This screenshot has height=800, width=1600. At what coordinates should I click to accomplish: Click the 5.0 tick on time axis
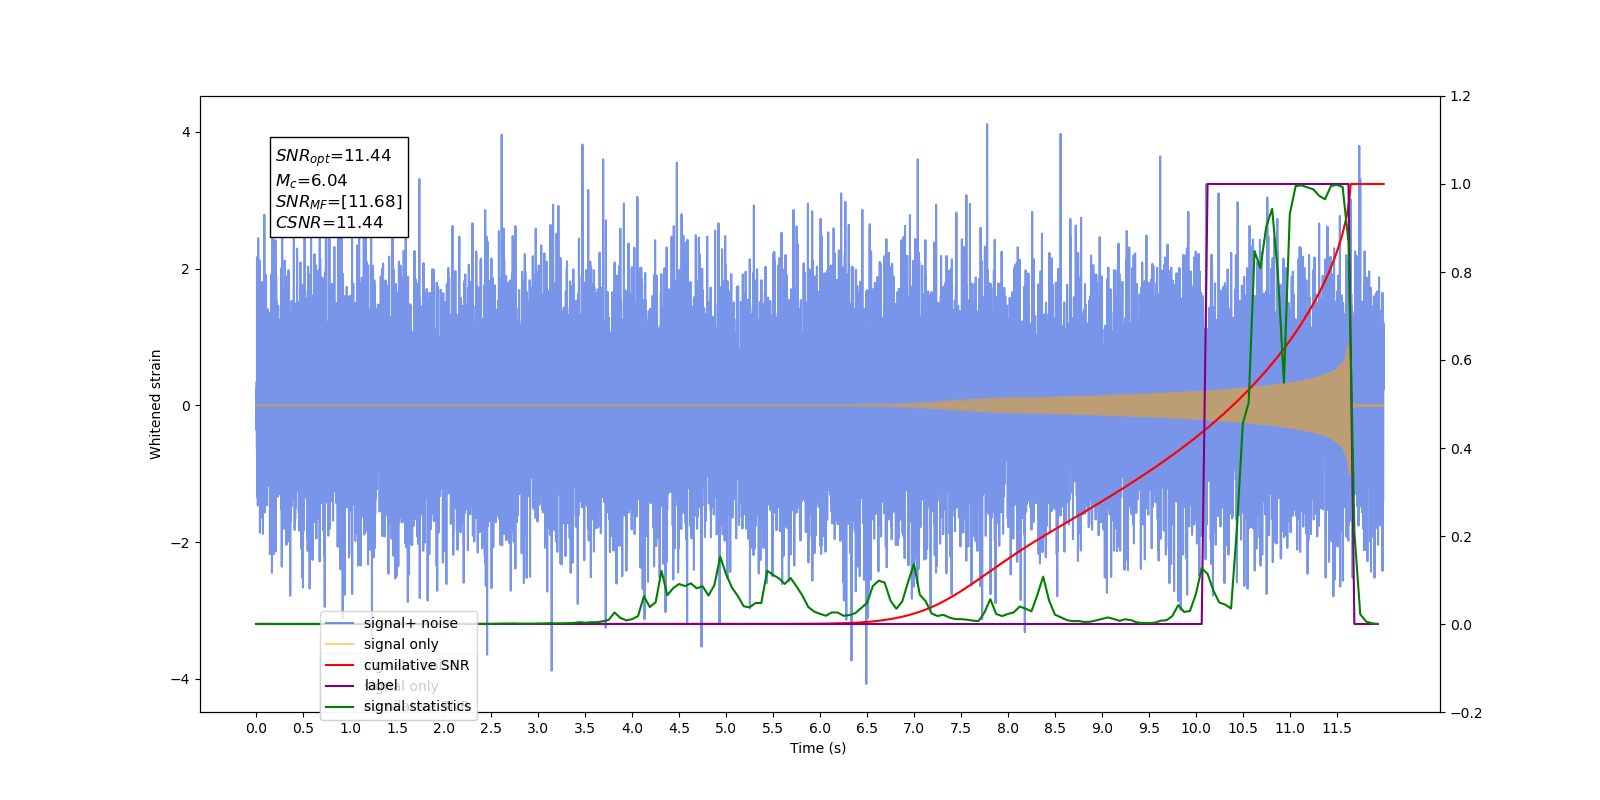[x=726, y=728]
